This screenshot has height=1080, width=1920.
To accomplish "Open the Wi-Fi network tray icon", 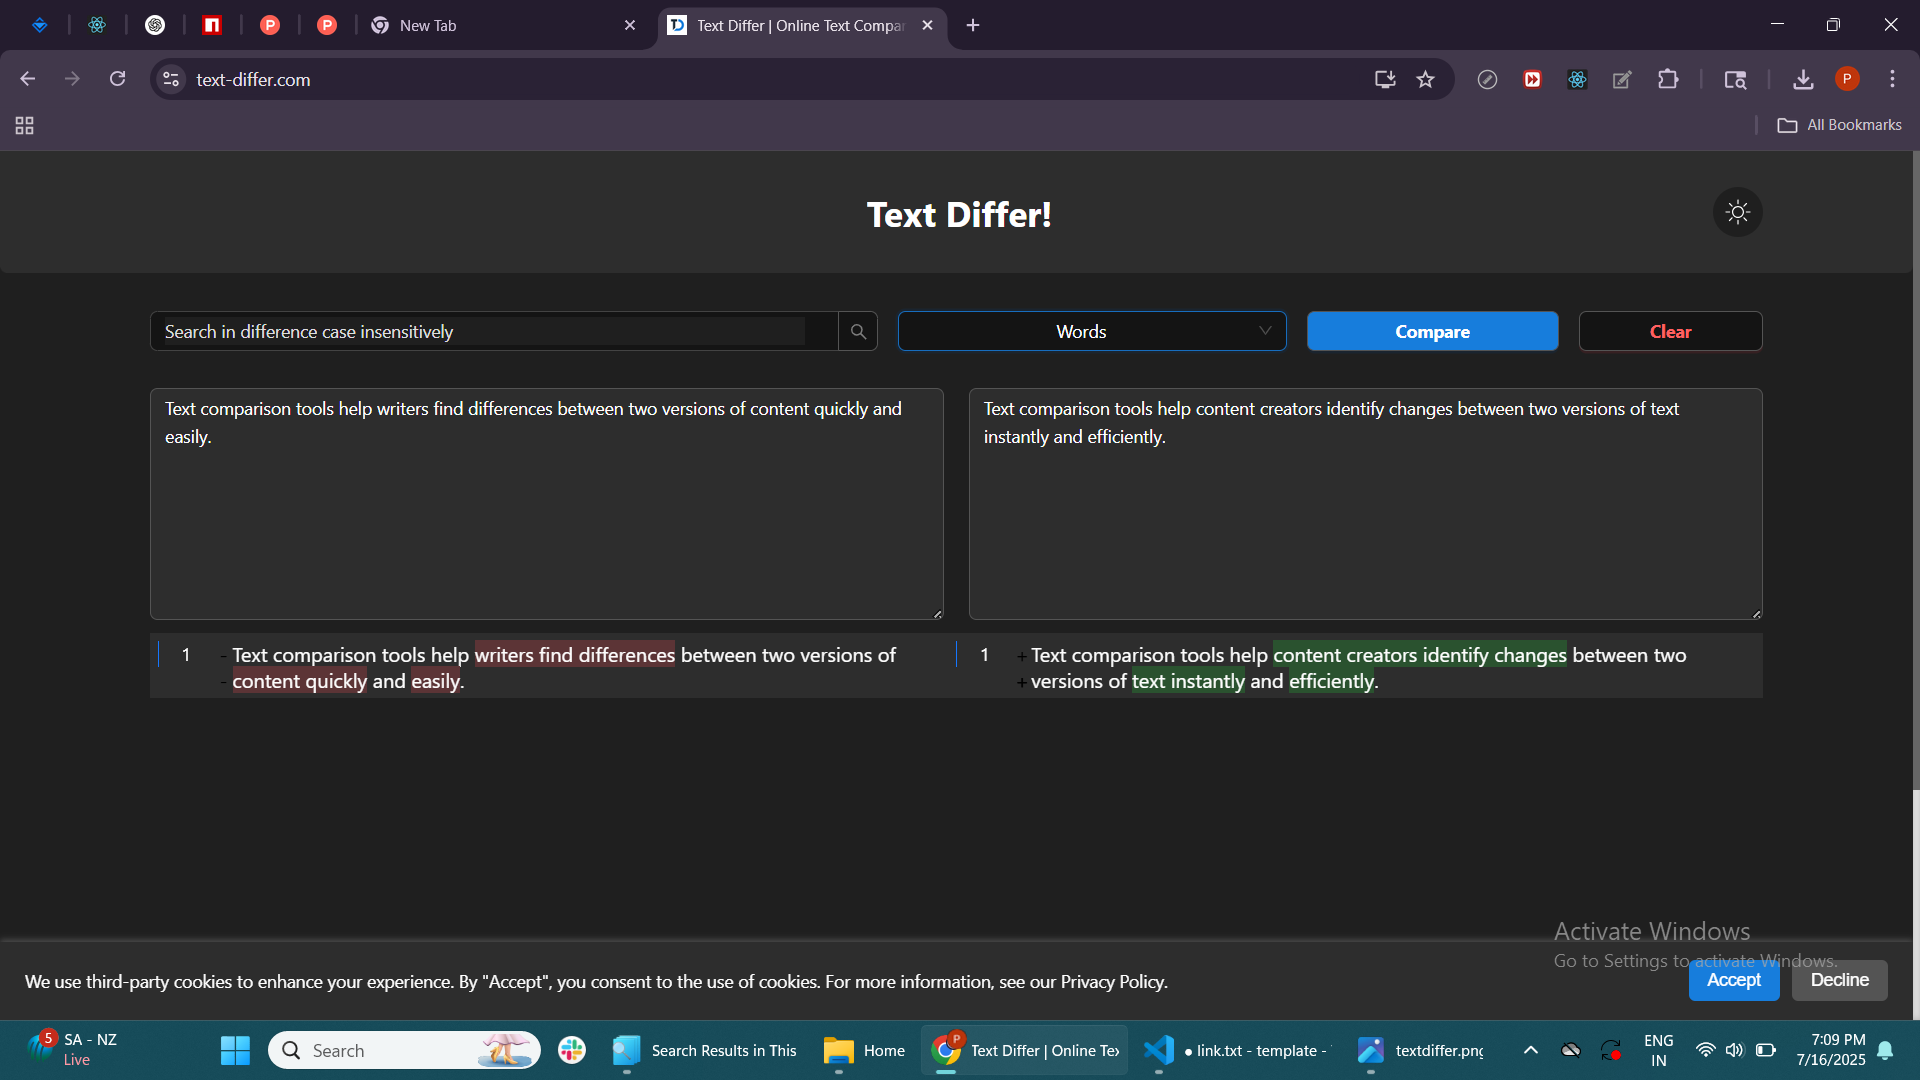I will [1705, 1050].
